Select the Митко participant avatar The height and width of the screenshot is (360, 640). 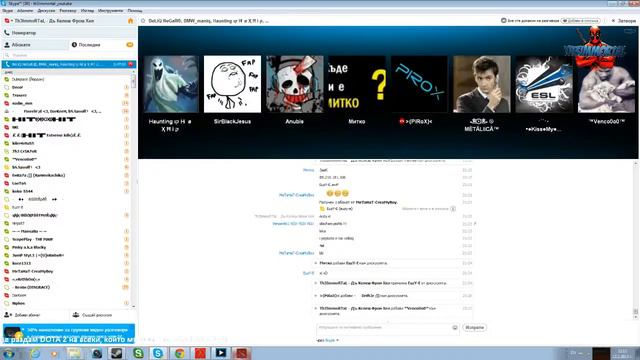click(x=357, y=84)
